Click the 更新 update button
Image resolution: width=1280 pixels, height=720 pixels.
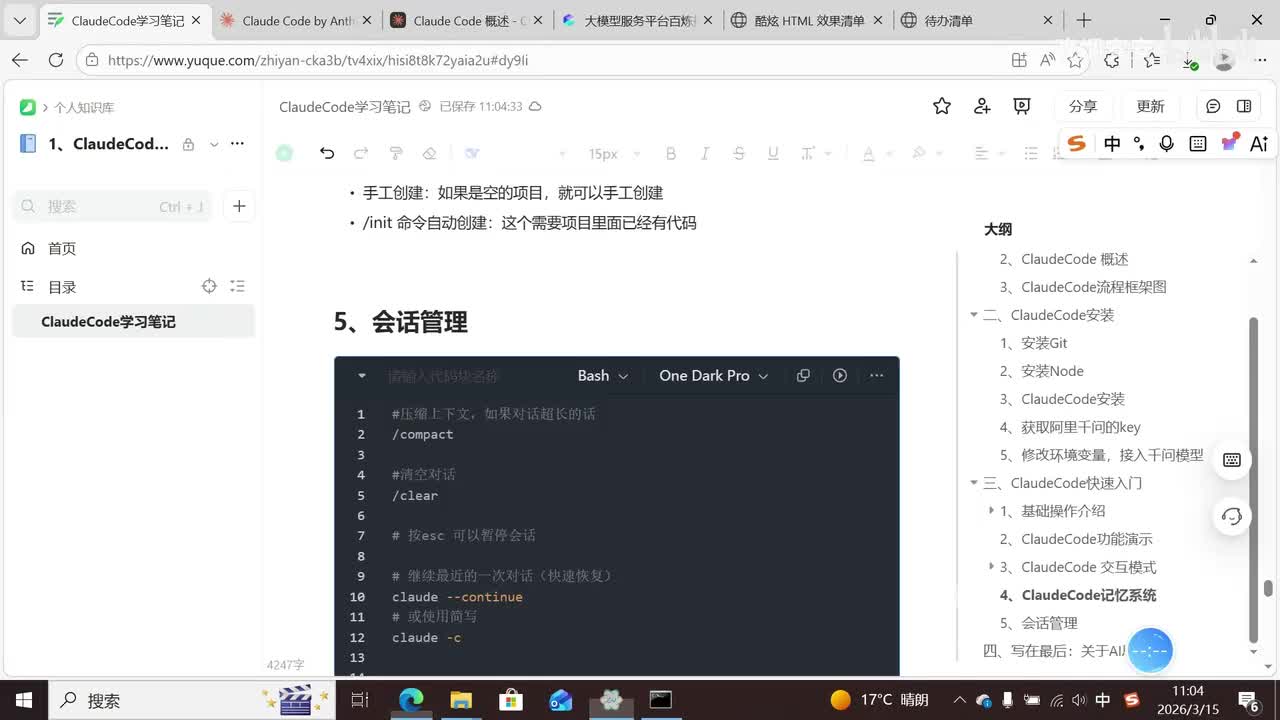[x=1151, y=106]
